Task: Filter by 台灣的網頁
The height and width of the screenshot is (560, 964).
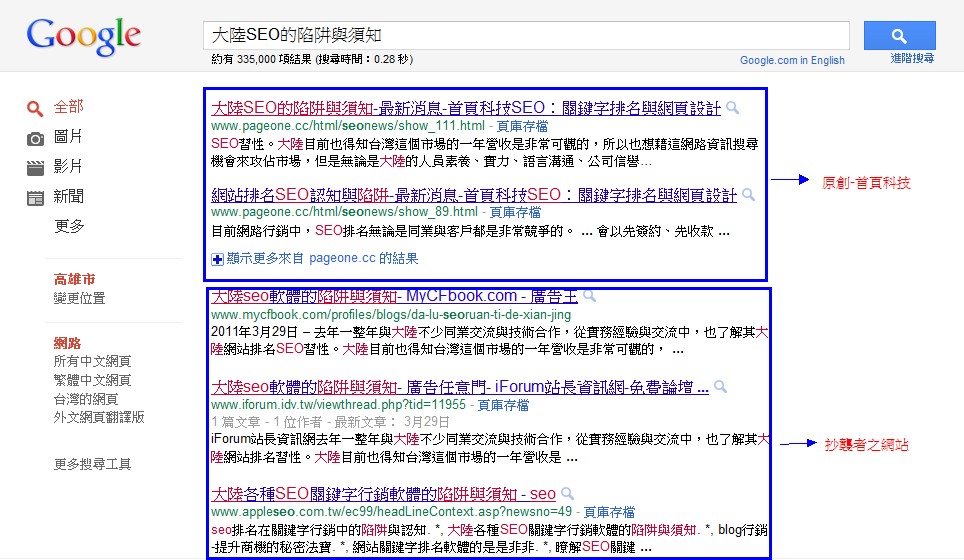Action: [x=85, y=400]
